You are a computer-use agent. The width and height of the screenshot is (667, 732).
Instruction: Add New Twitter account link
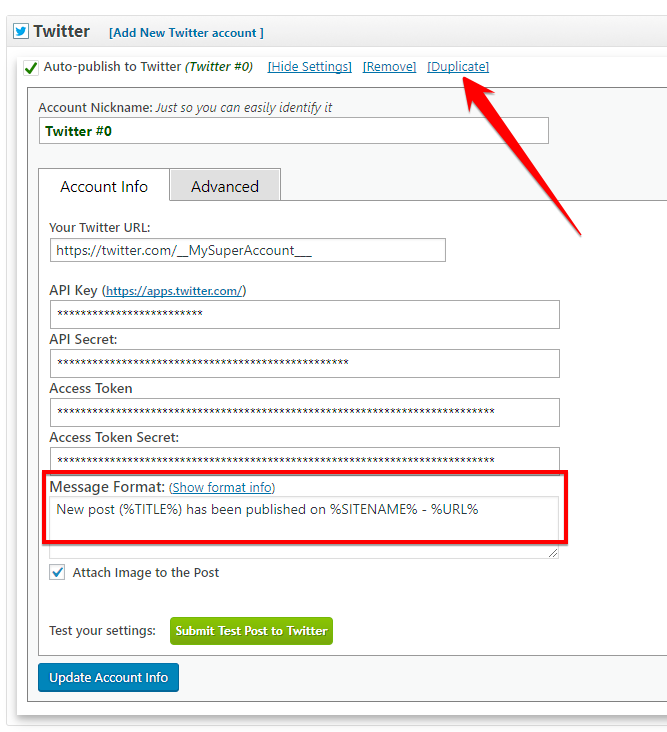pos(186,33)
